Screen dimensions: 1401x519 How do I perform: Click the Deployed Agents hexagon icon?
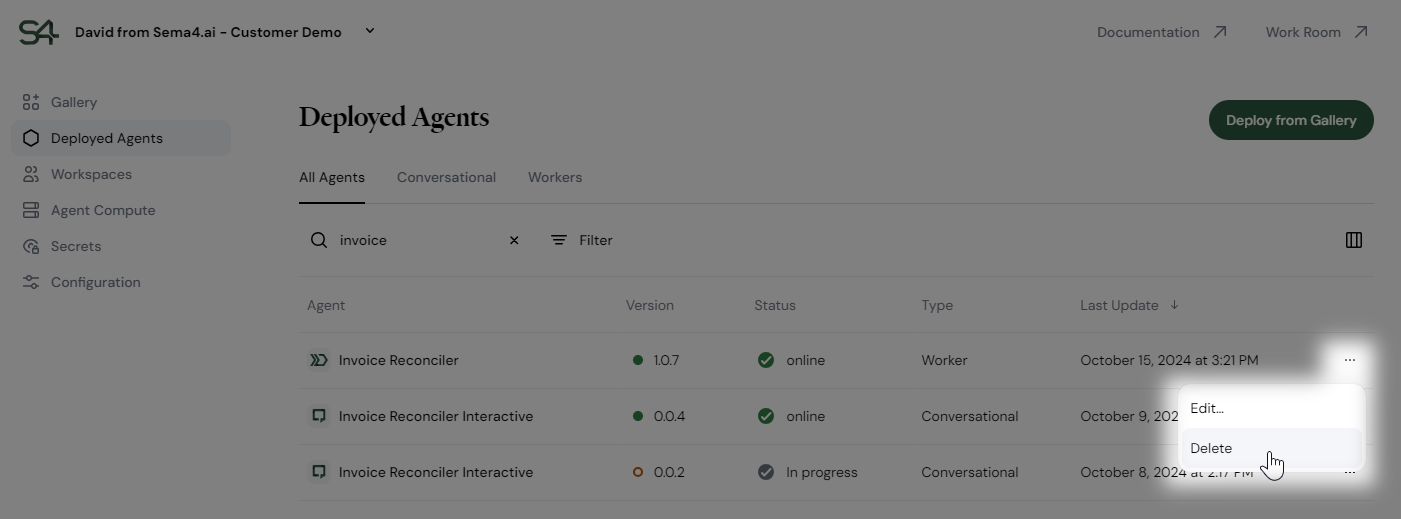31,138
